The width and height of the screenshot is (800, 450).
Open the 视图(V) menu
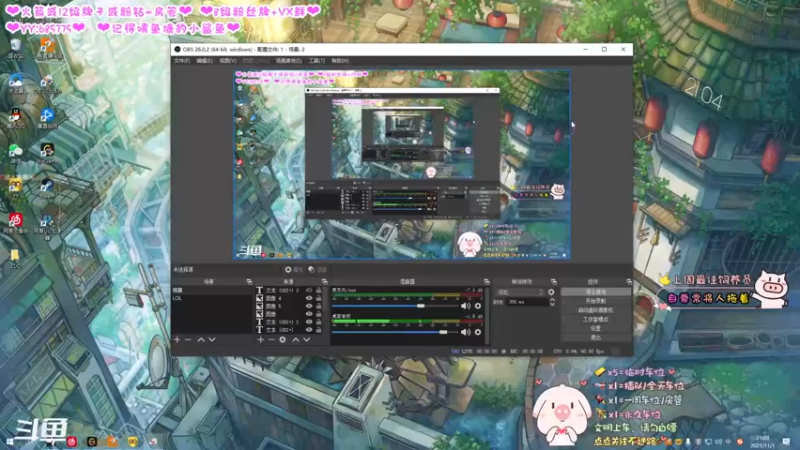tap(228, 61)
